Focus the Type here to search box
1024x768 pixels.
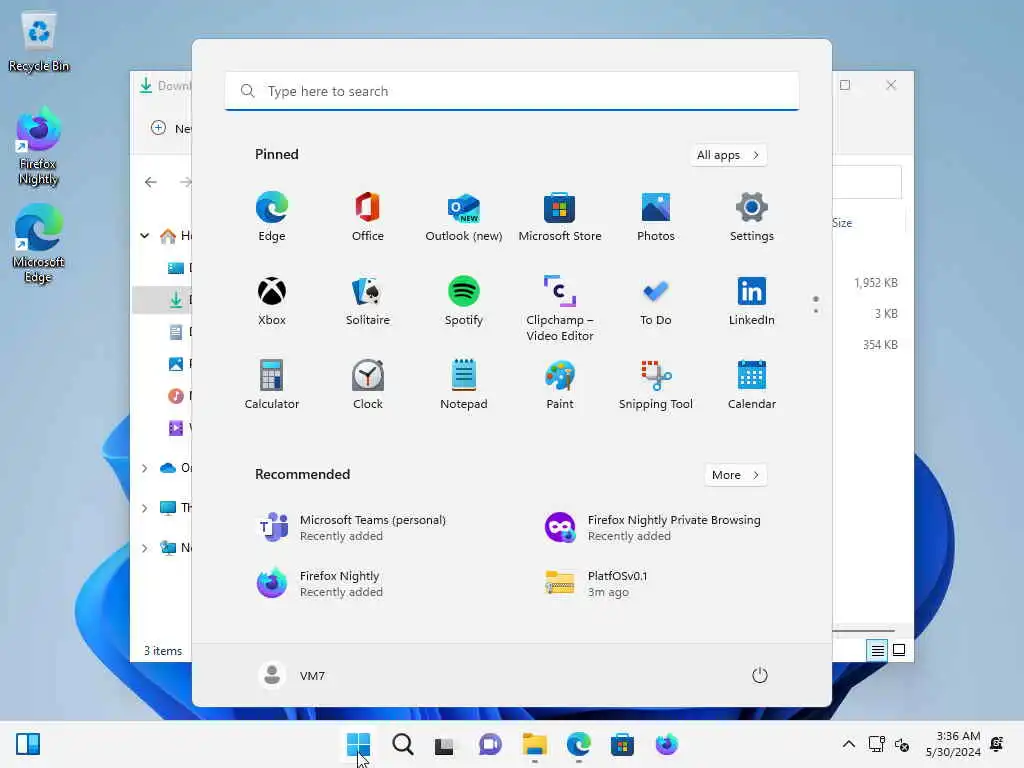point(512,91)
